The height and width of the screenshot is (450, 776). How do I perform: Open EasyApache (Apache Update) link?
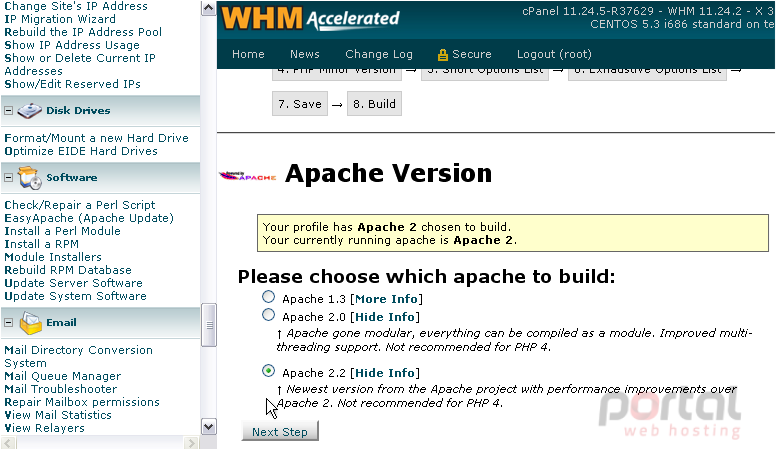(x=89, y=218)
